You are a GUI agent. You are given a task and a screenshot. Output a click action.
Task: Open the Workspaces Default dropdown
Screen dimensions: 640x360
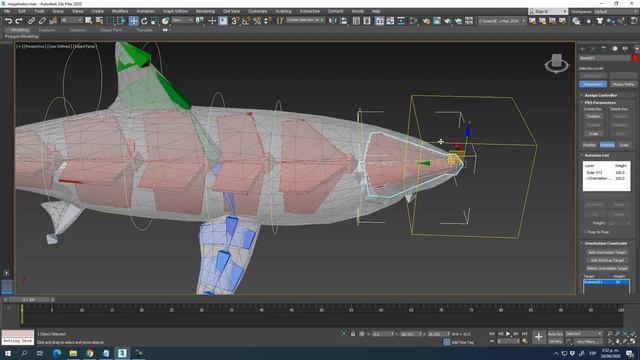point(616,11)
